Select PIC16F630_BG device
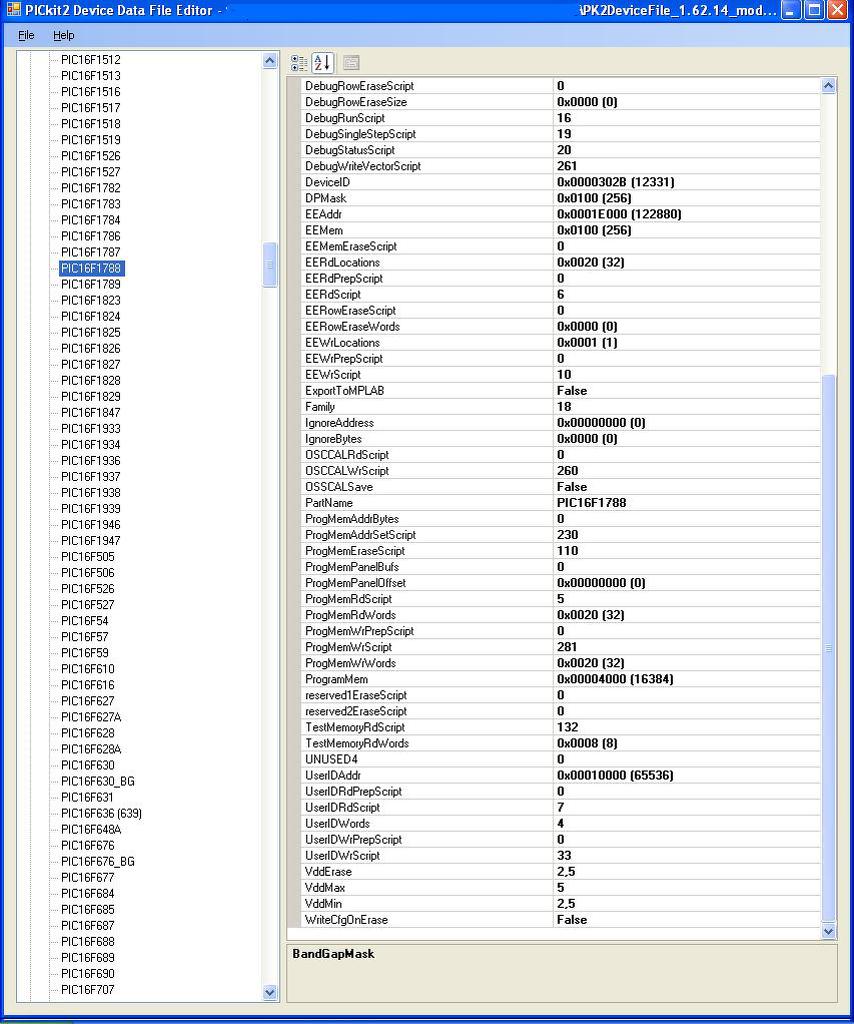The height and width of the screenshot is (1024, 854). pyautogui.click(x=97, y=781)
